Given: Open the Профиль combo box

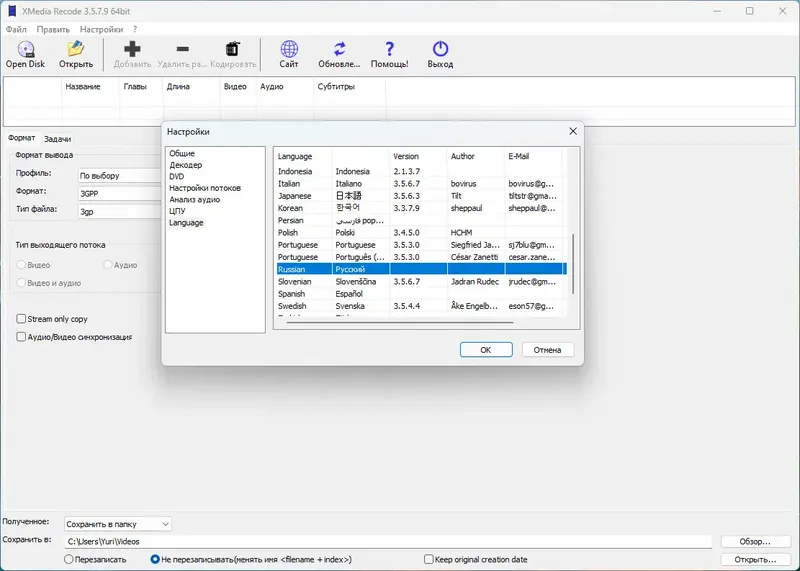Looking at the screenshot, I should click(x=119, y=176).
